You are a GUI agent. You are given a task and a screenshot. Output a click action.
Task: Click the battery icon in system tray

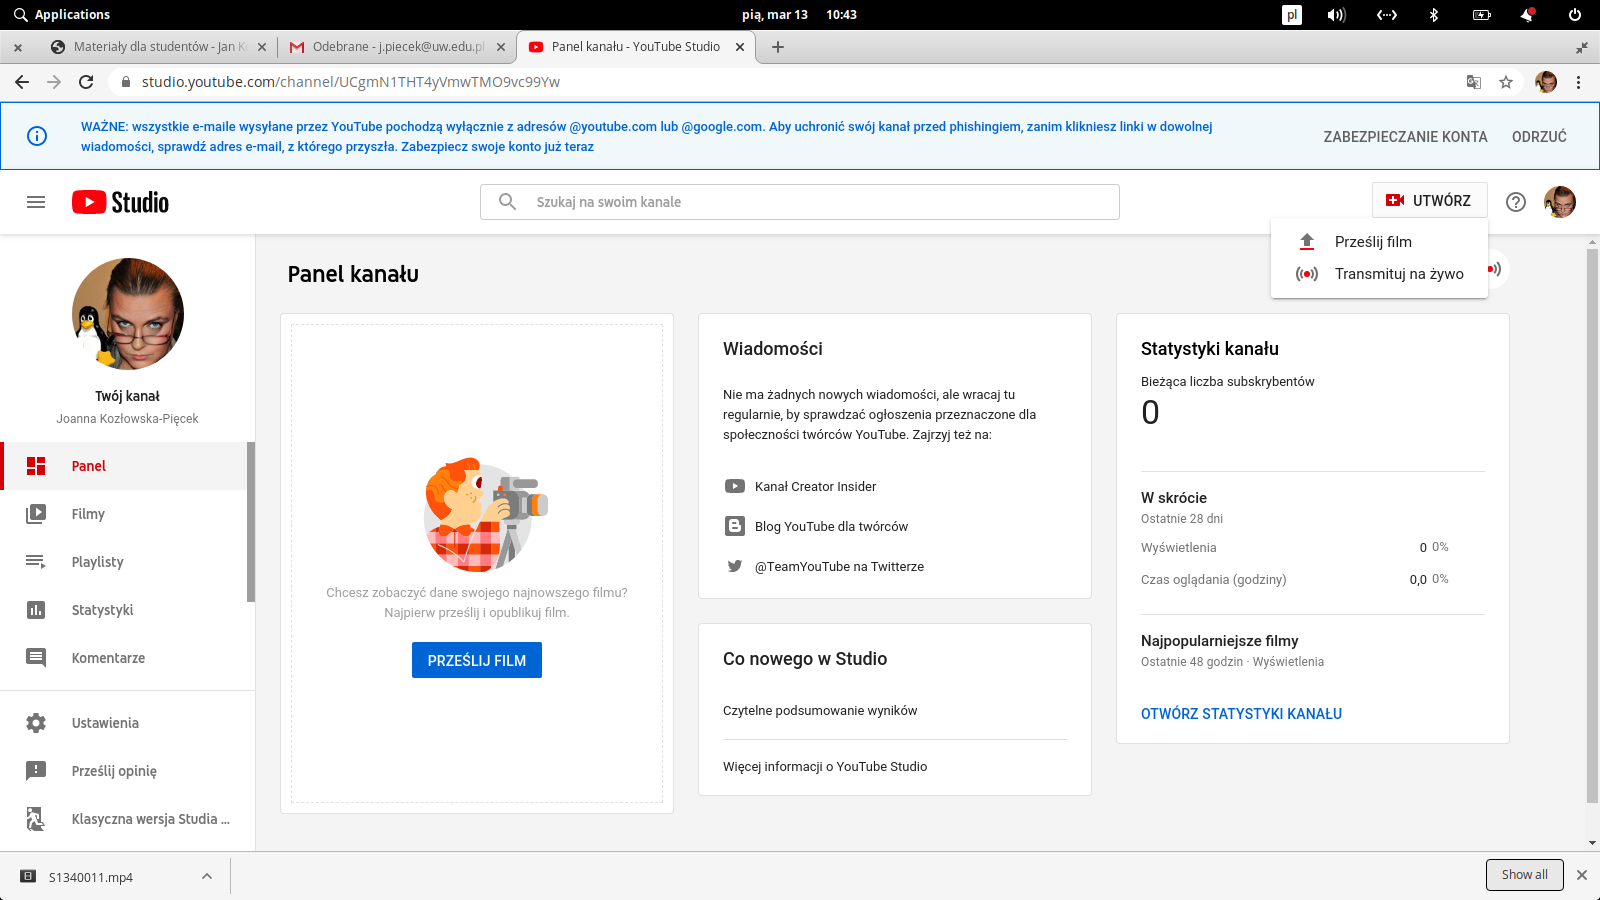(x=1482, y=15)
